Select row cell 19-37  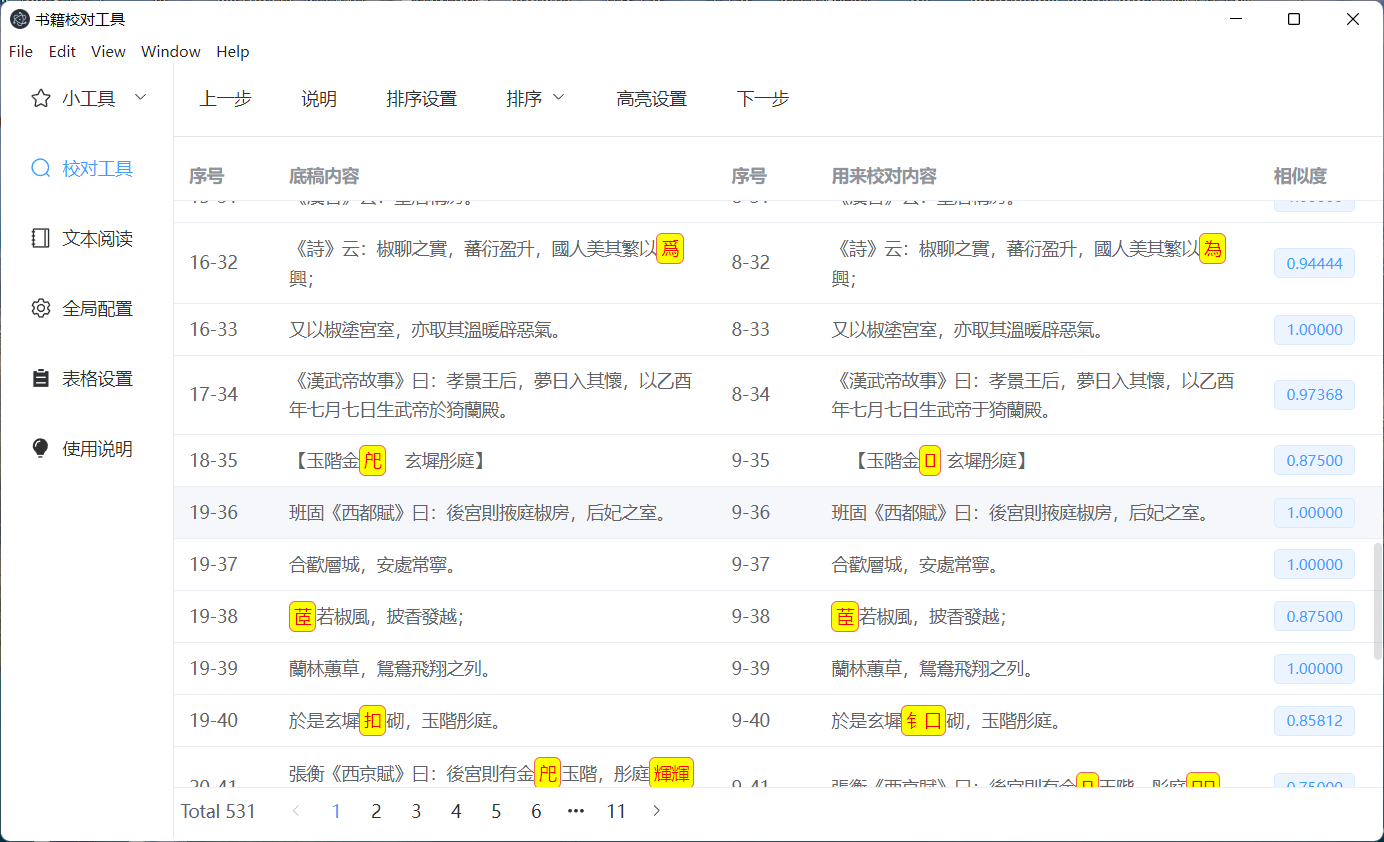[214, 564]
